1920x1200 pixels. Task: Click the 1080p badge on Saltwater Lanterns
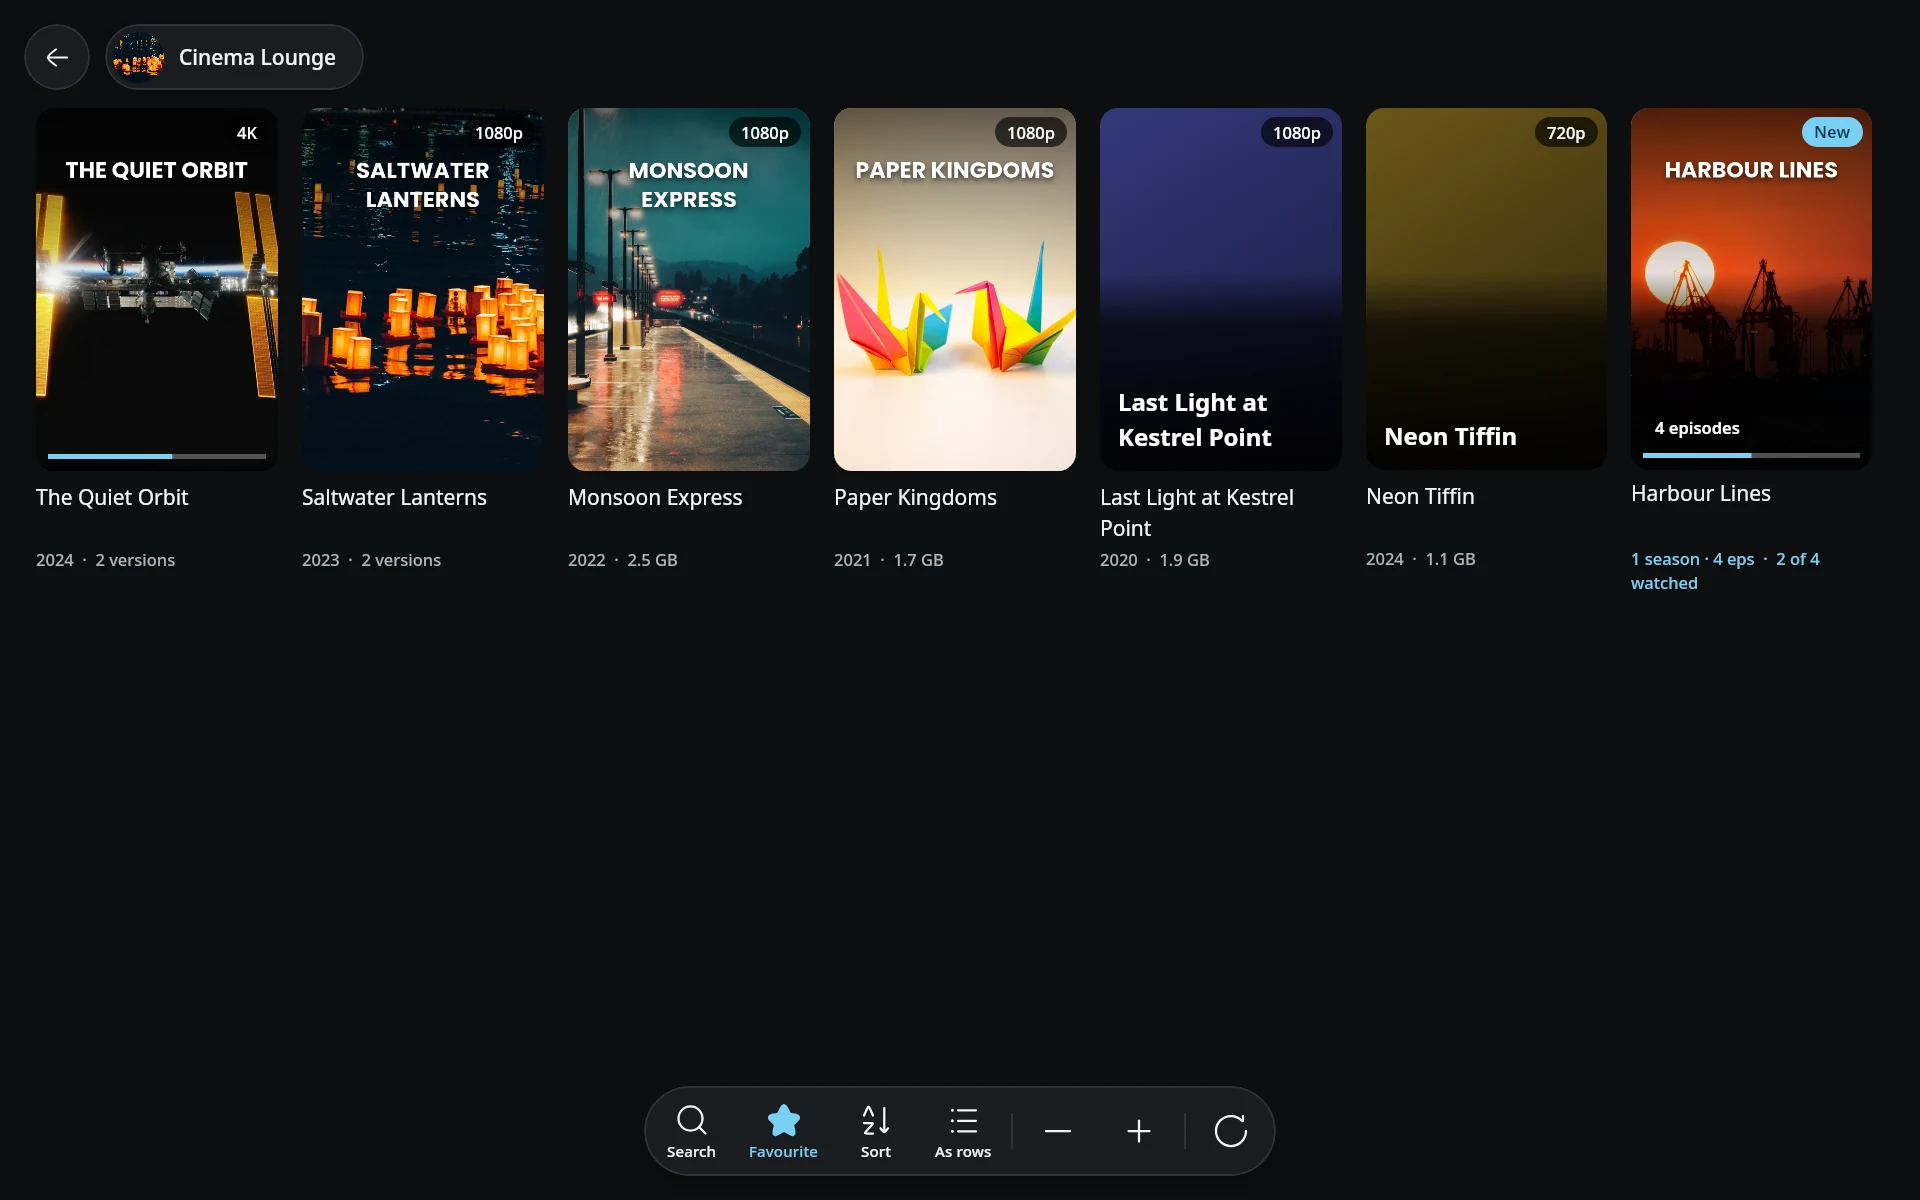click(499, 133)
